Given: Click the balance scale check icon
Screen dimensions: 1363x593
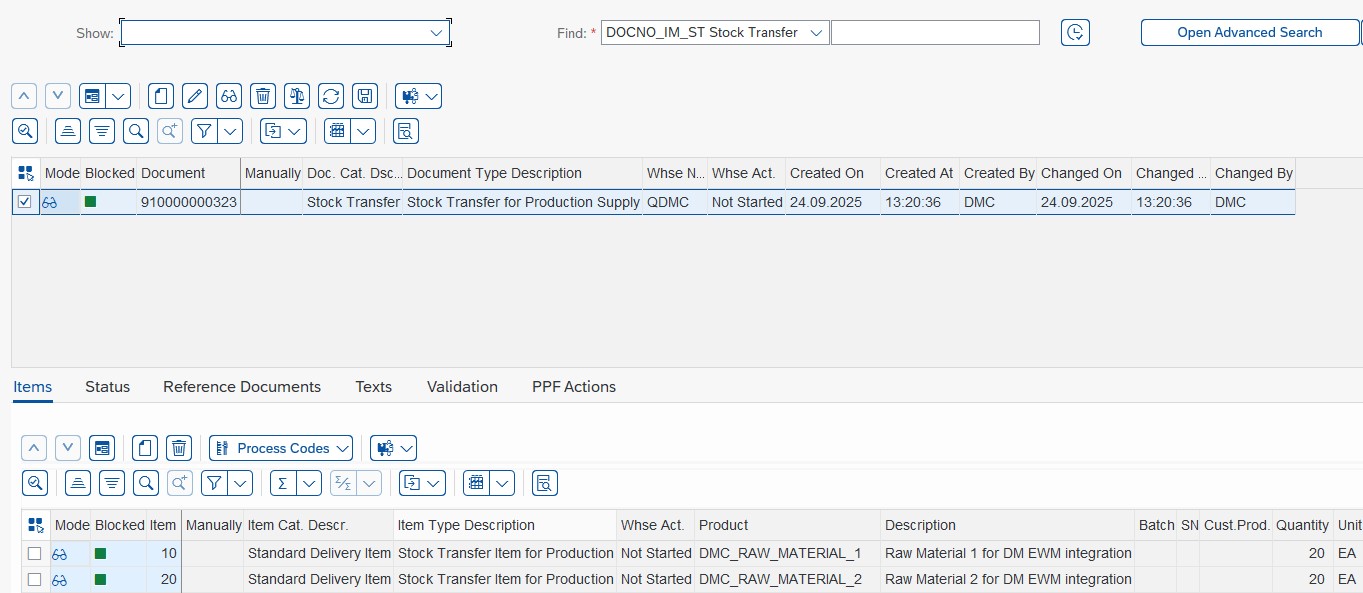Looking at the screenshot, I should 297,96.
